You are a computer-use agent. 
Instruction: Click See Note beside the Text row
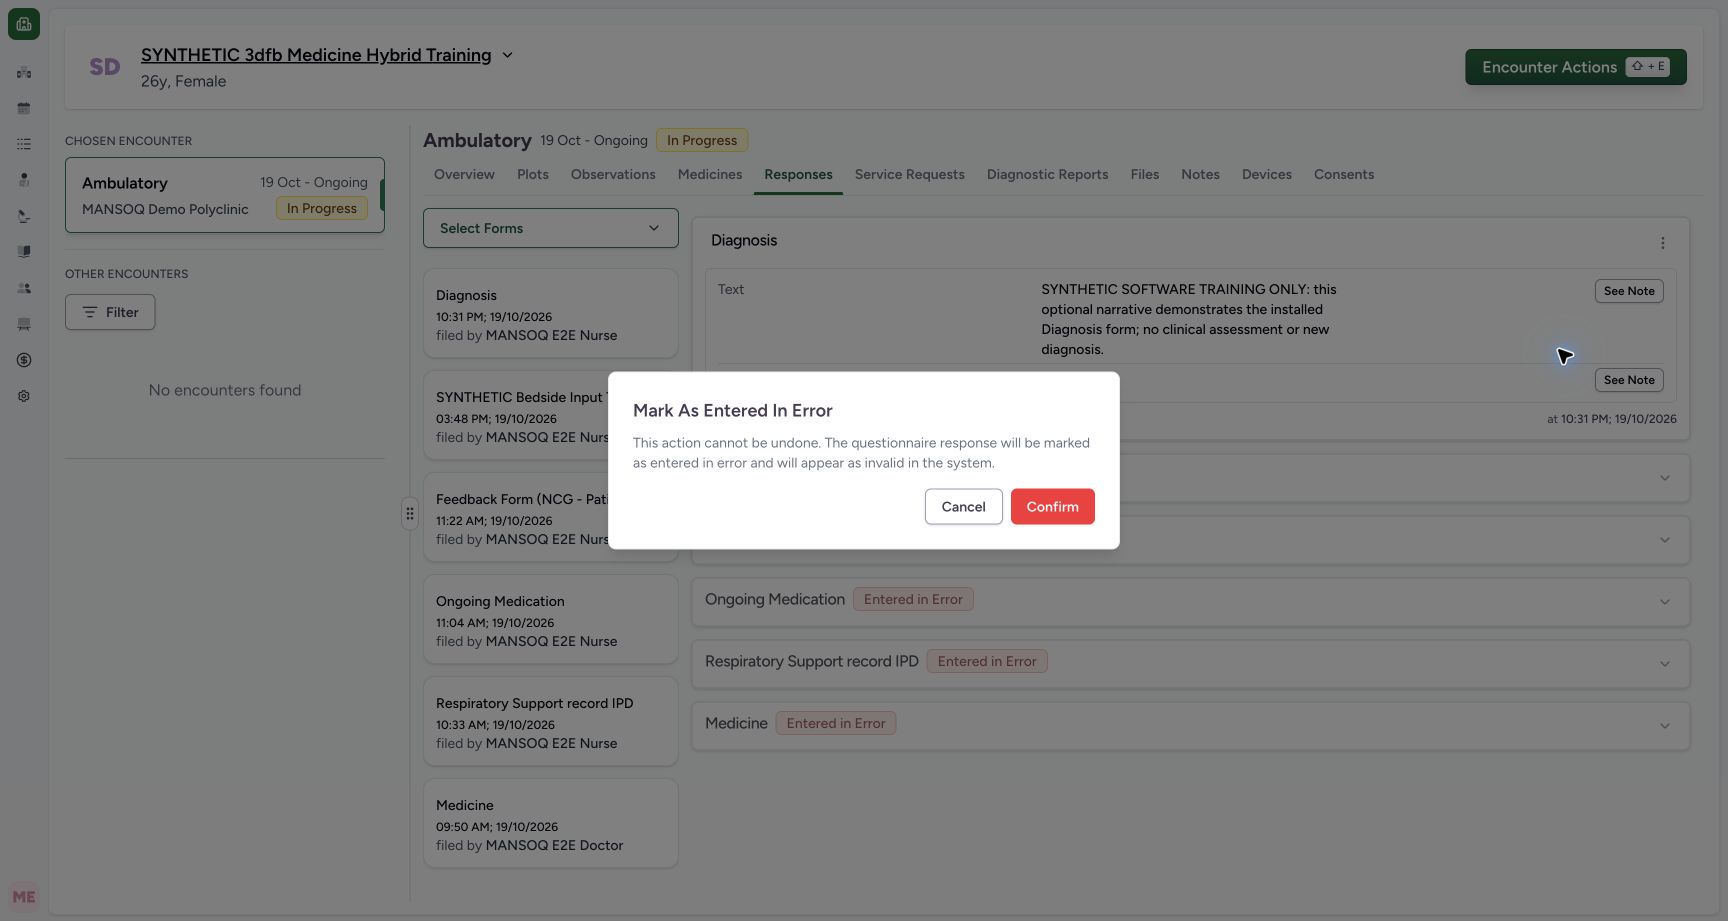(x=1629, y=291)
